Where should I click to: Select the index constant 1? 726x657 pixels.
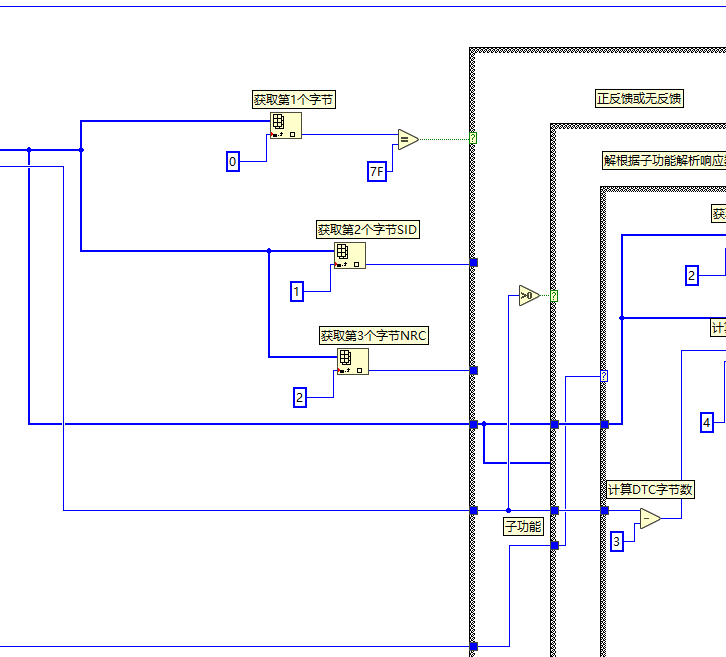coord(297,292)
